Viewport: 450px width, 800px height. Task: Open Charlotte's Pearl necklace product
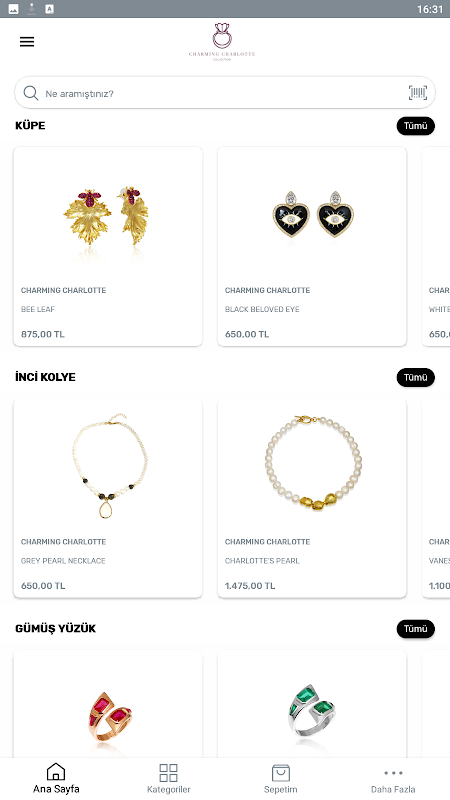click(x=312, y=498)
